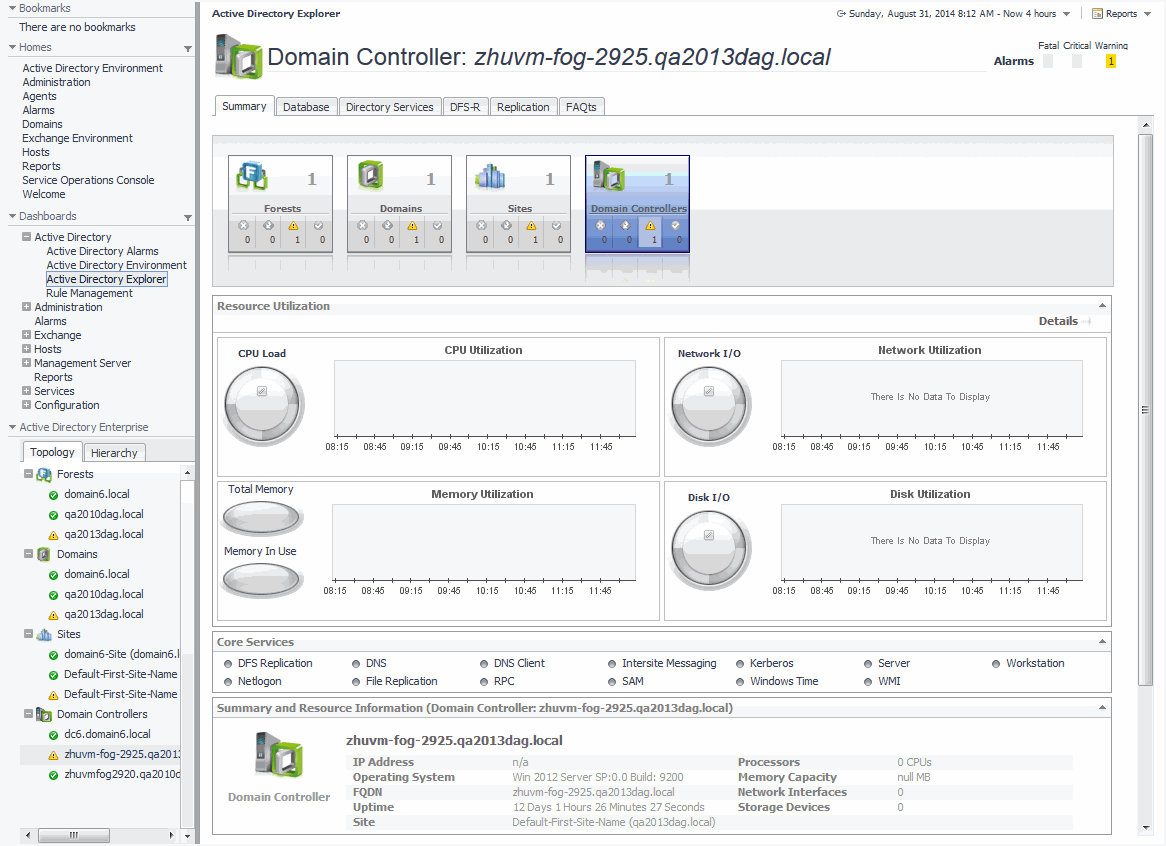Click the Domains tile icon

[x=372, y=178]
